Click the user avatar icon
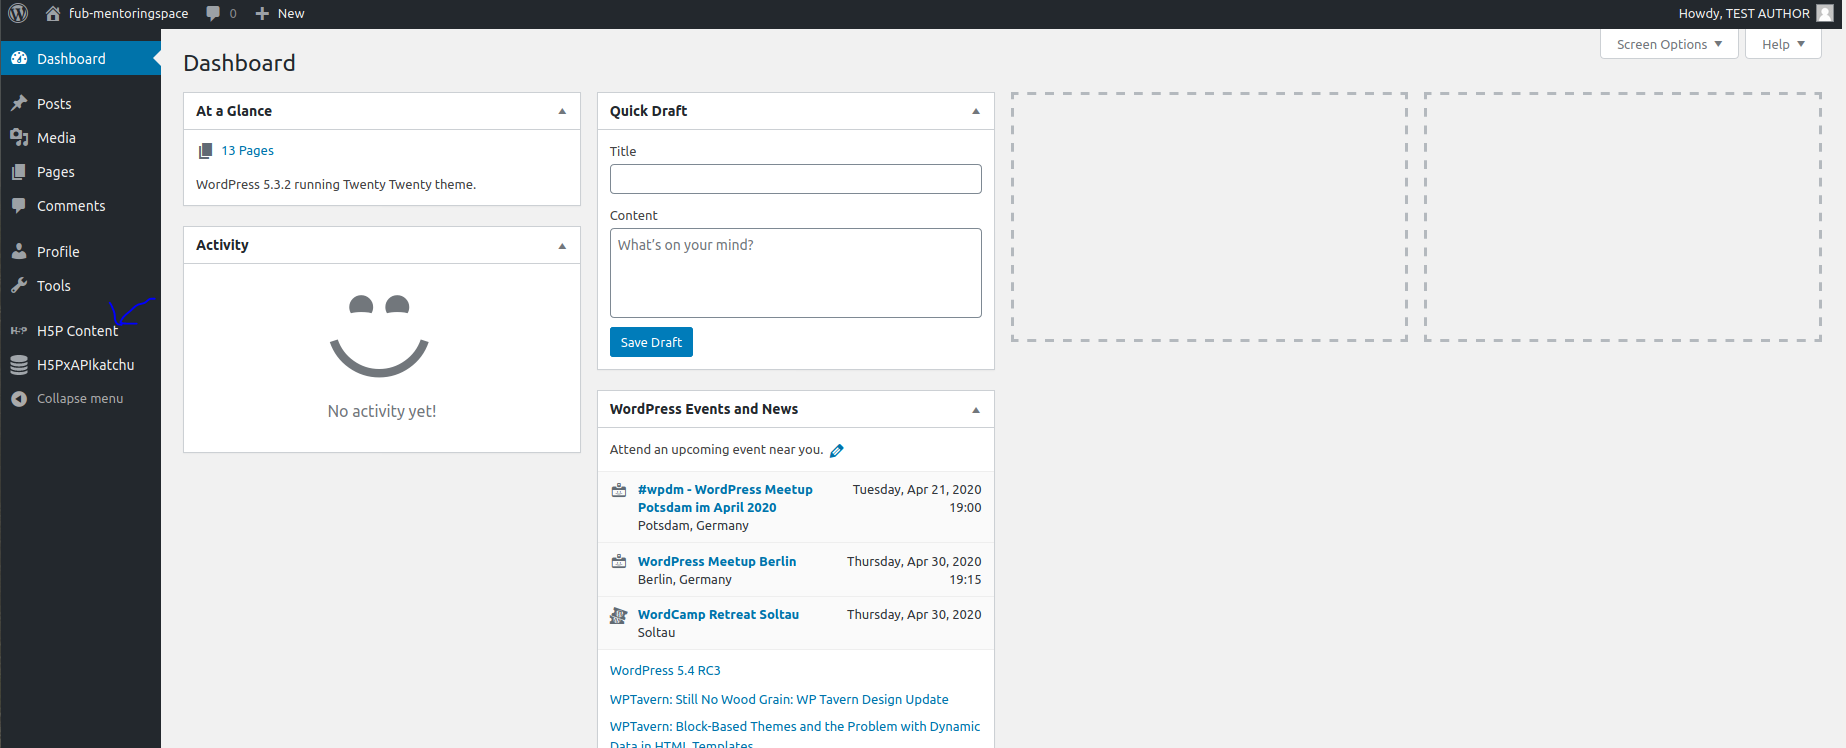Viewport: 1846px width, 748px height. point(1825,13)
